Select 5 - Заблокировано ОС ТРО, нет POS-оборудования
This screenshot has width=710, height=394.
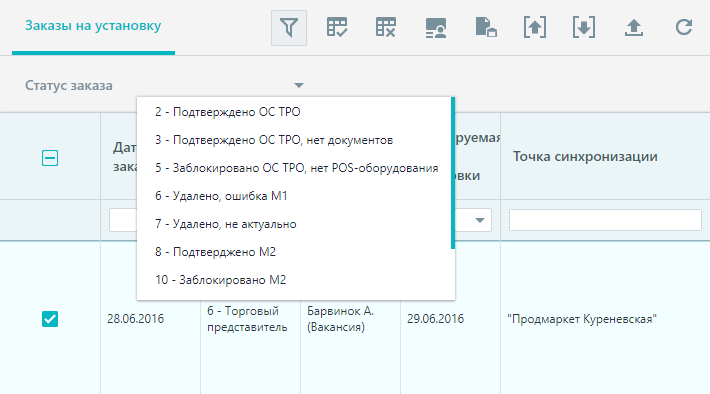297,168
